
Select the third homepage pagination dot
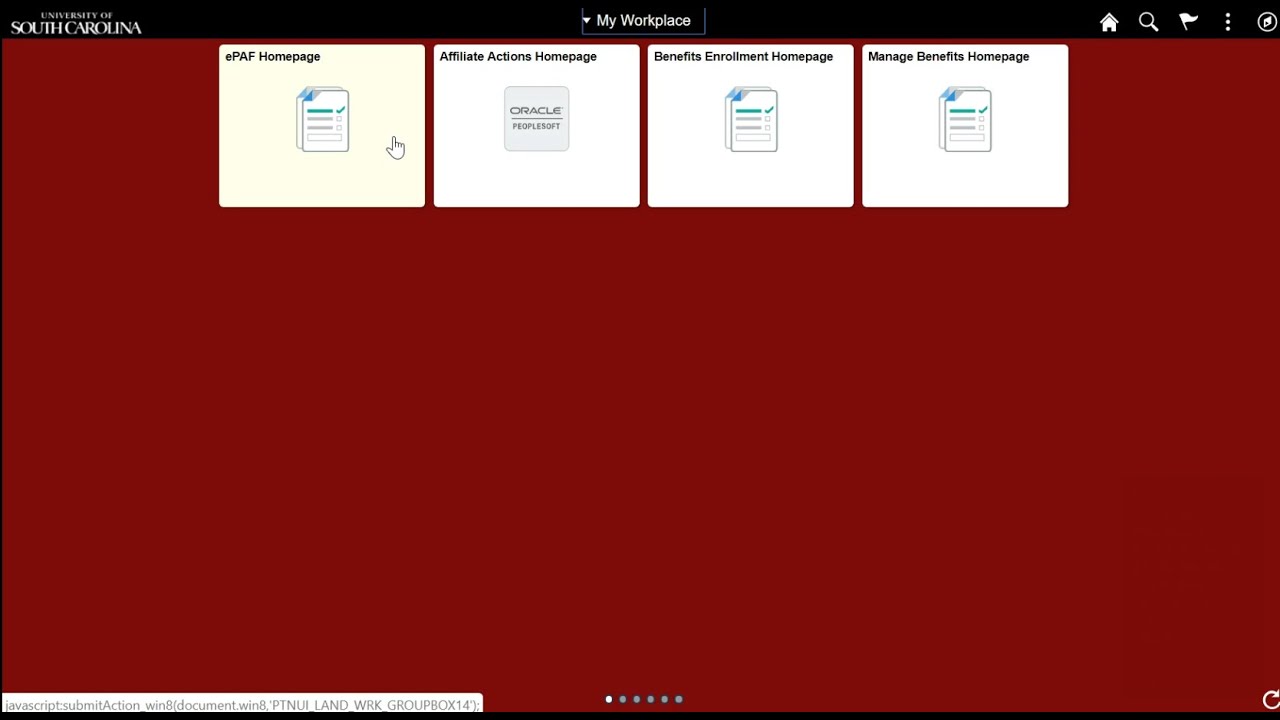tap(637, 699)
